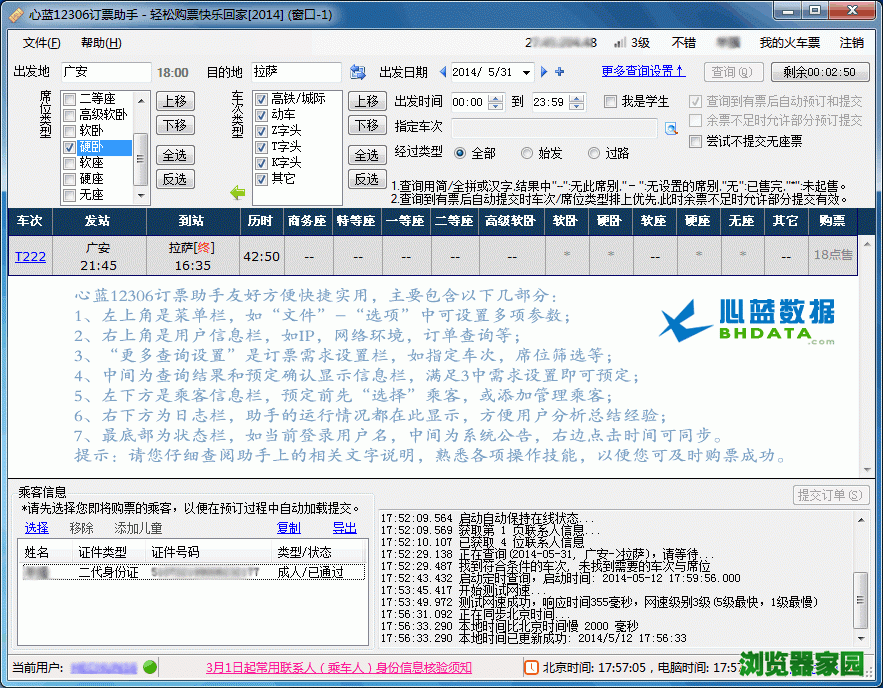Click the search icon beside 指定车次 field
Image resolution: width=883 pixels, height=688 pixels.
[x=671, y=128]
